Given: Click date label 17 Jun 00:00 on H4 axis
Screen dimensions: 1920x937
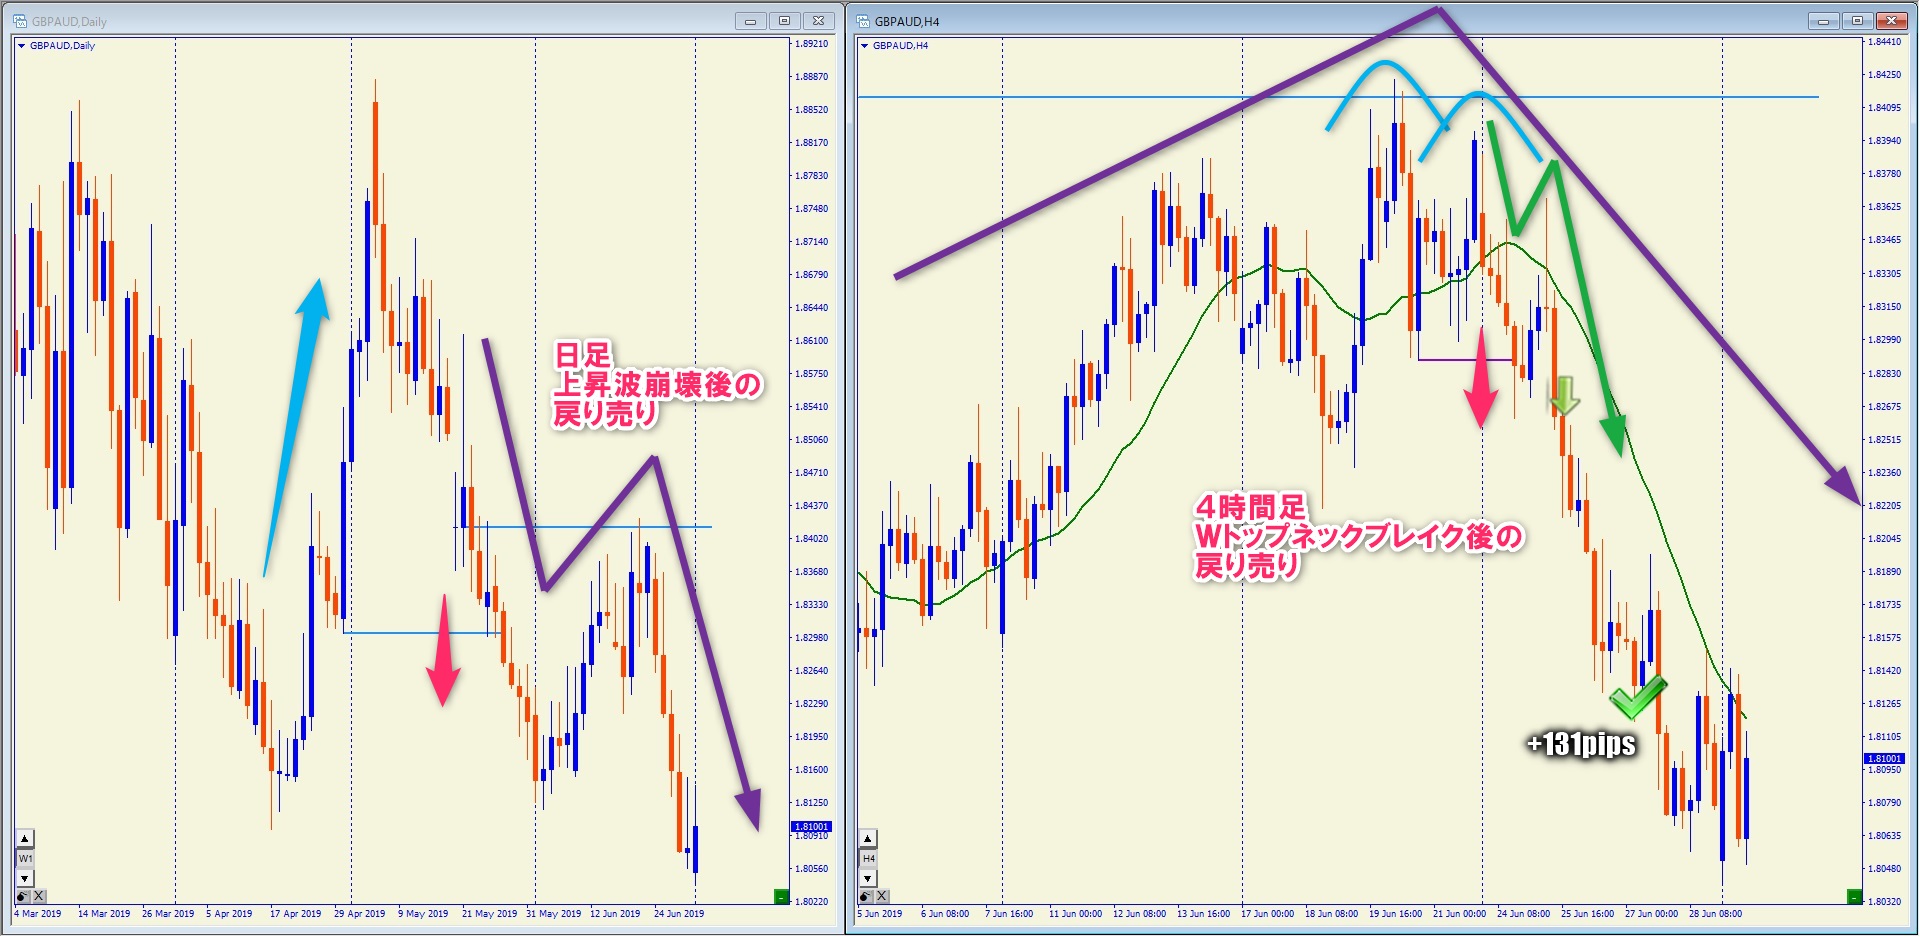Looking at the screenshot, I should coord(1267,914).
